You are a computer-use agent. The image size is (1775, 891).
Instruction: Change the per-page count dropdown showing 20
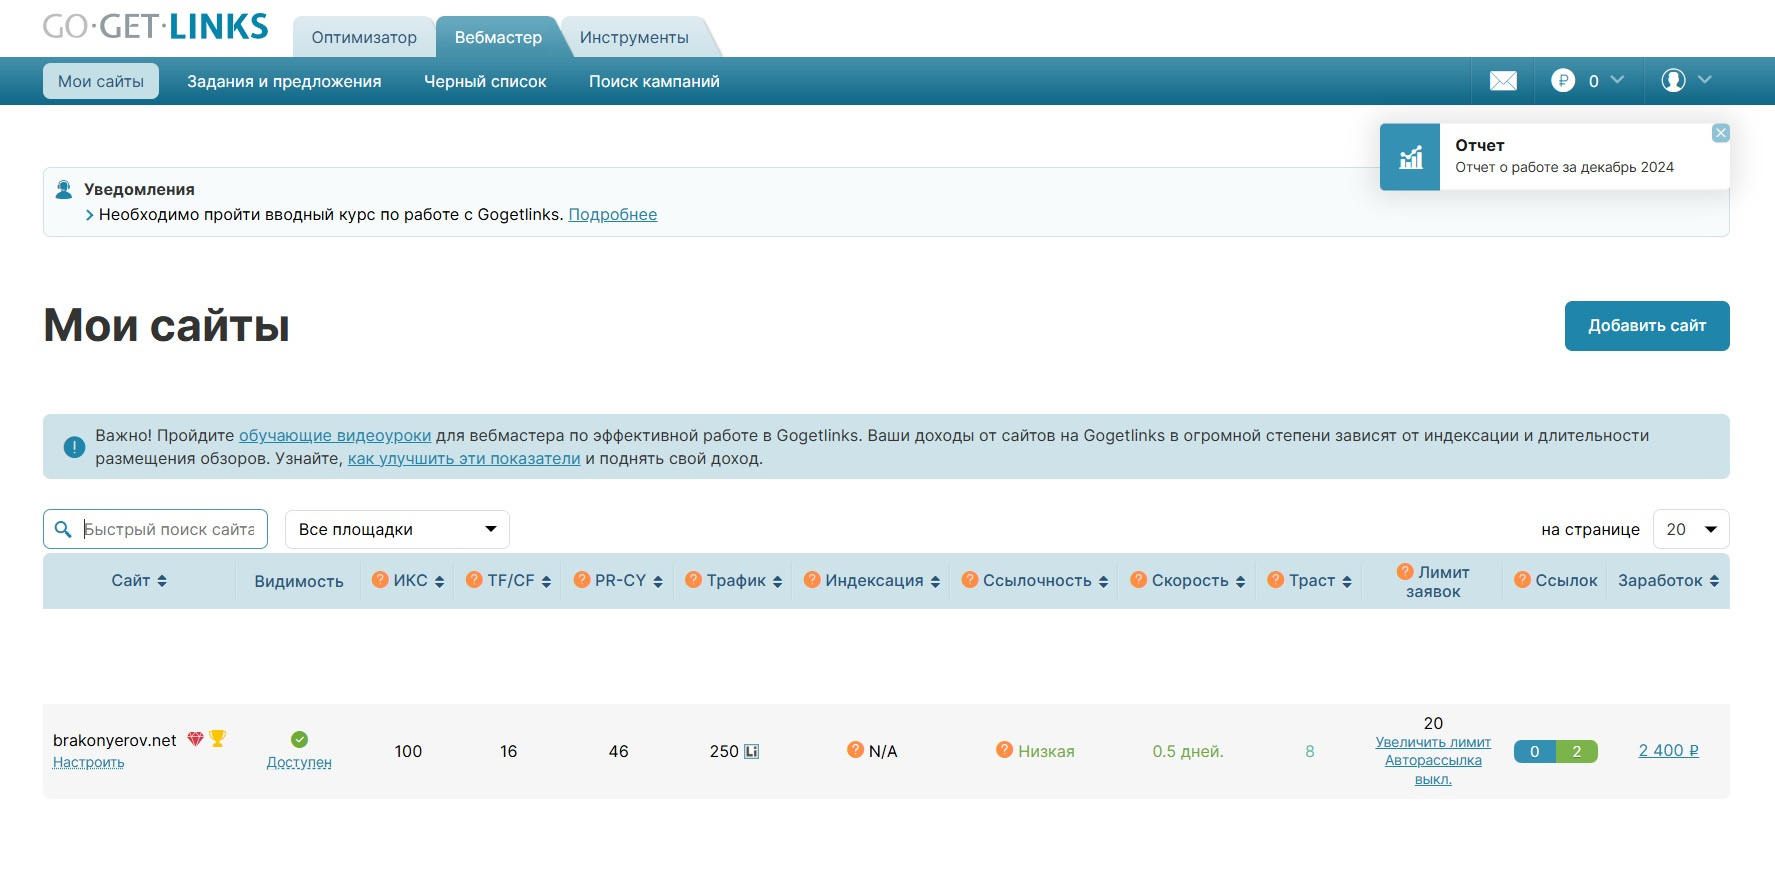click(x=1691, y=529)
